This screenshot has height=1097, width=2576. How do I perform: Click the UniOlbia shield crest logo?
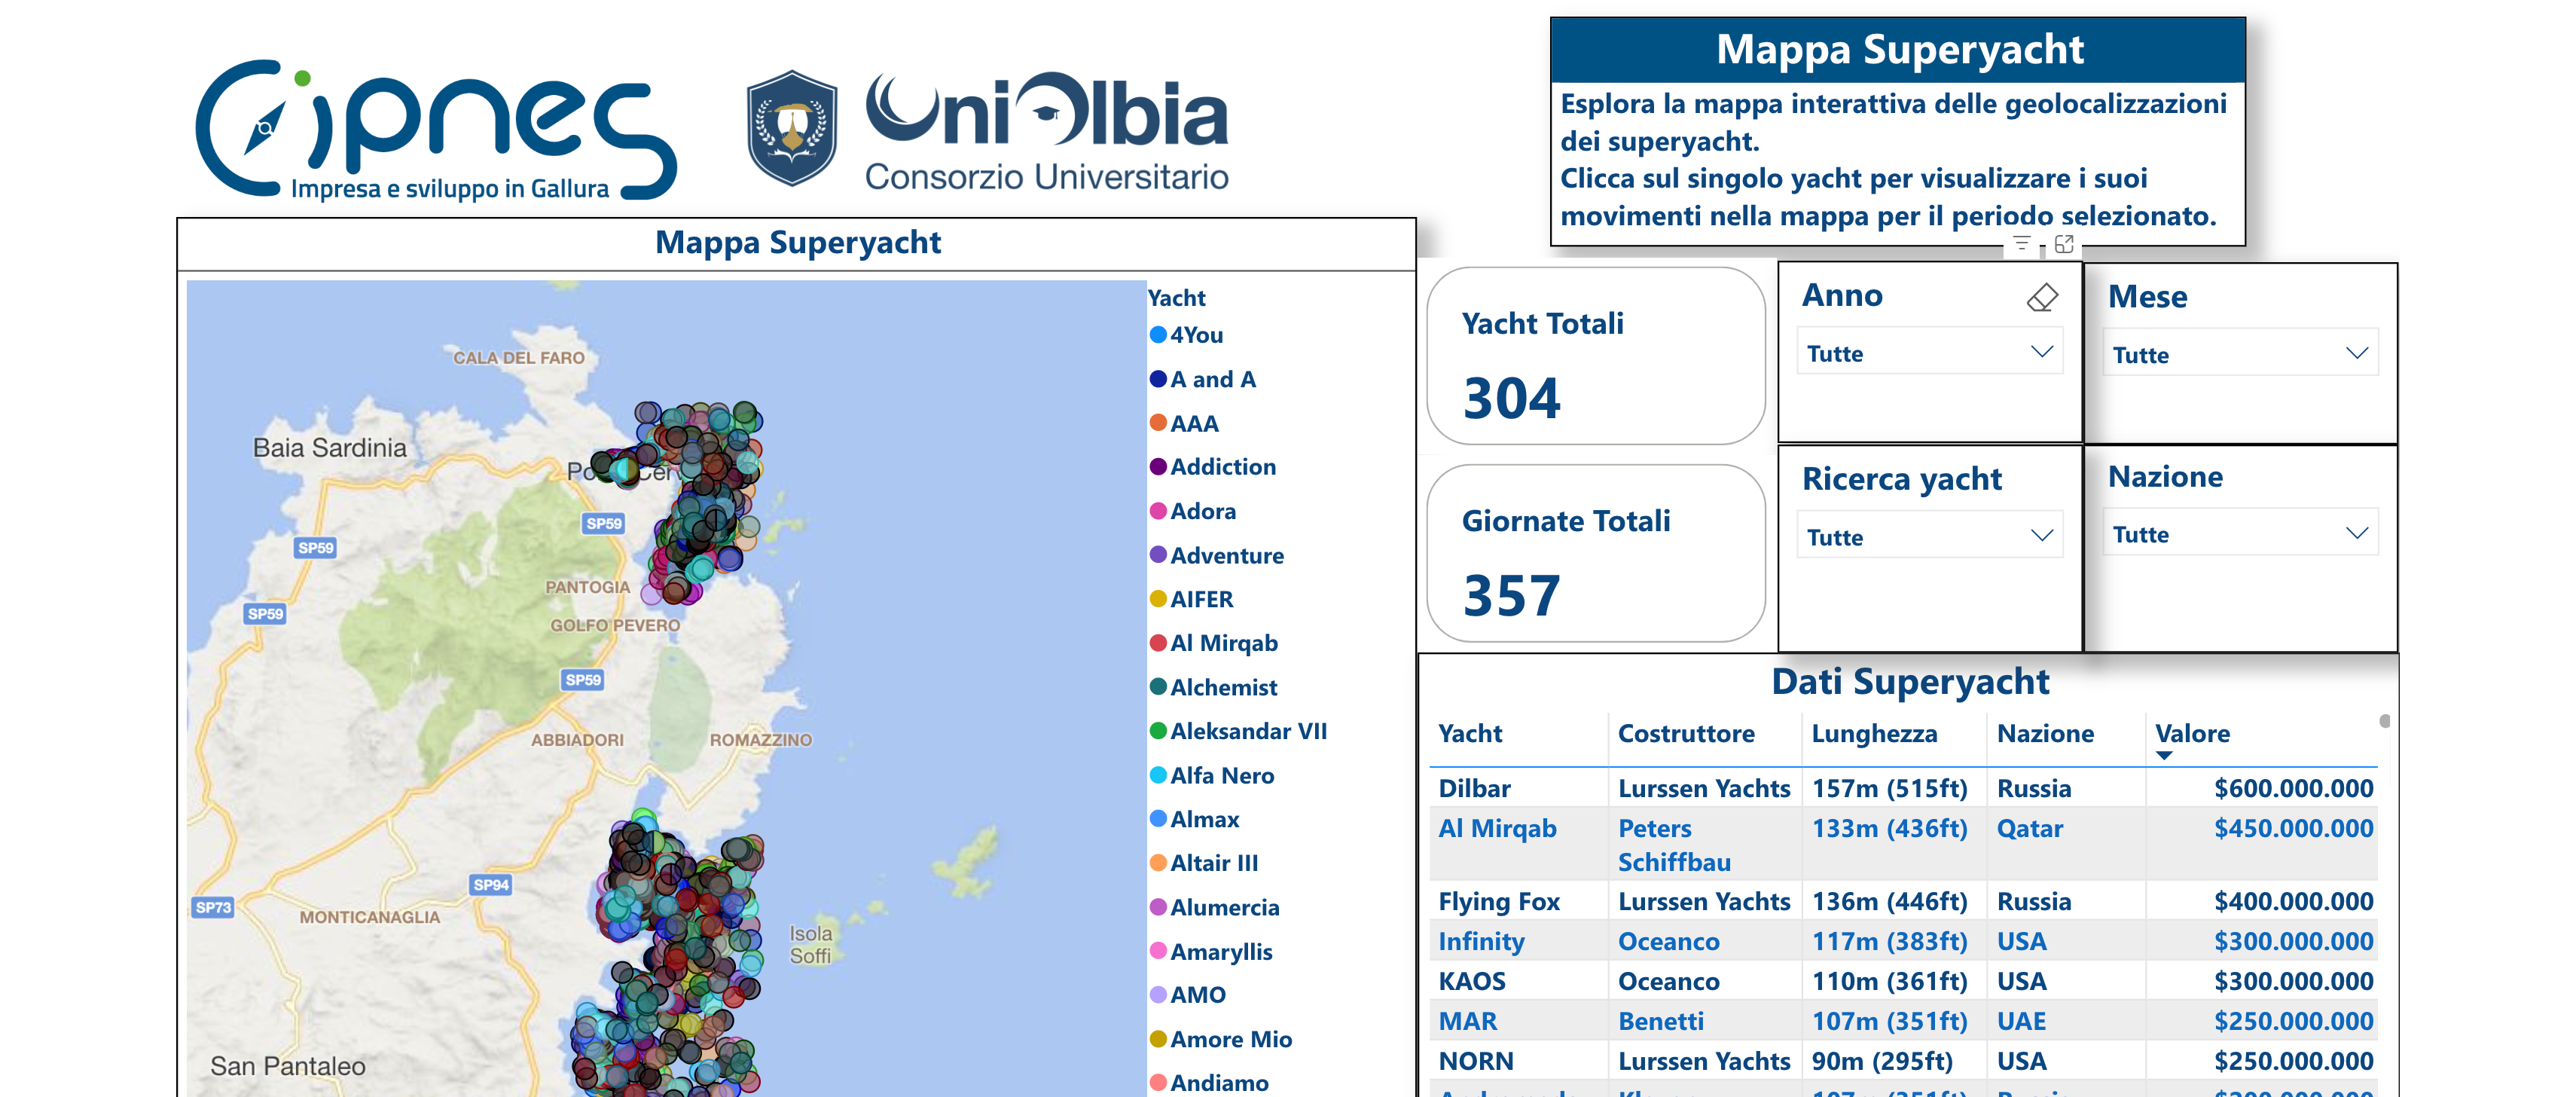792,128
